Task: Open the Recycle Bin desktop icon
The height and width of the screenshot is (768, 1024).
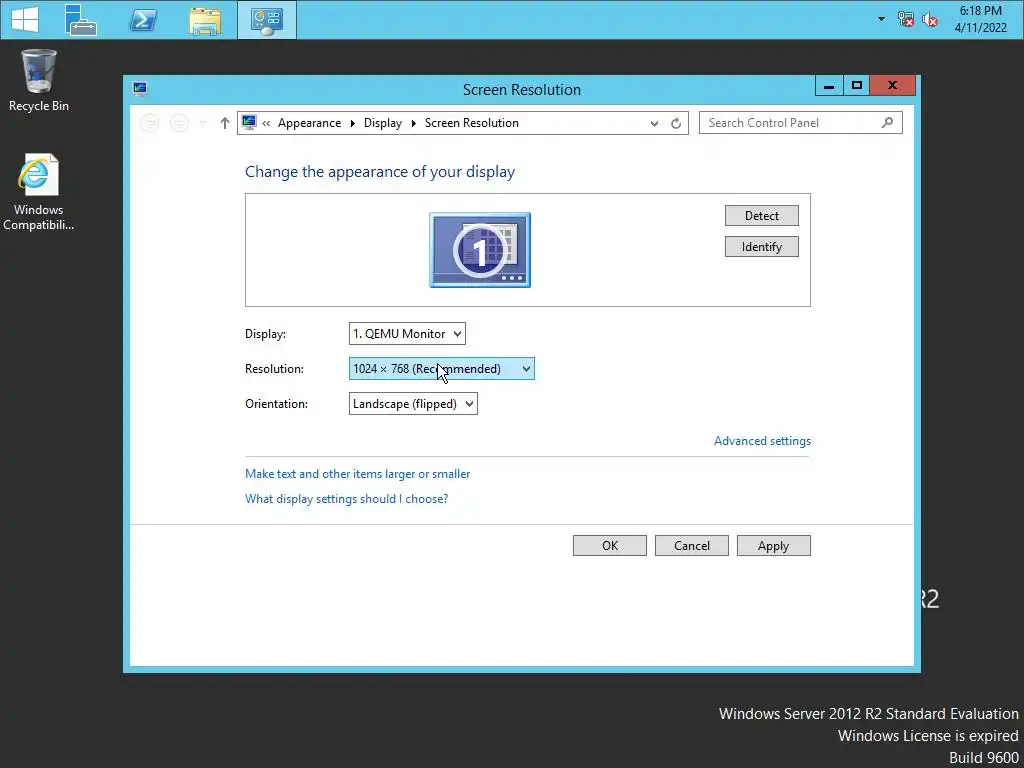Action: point(39,80)
